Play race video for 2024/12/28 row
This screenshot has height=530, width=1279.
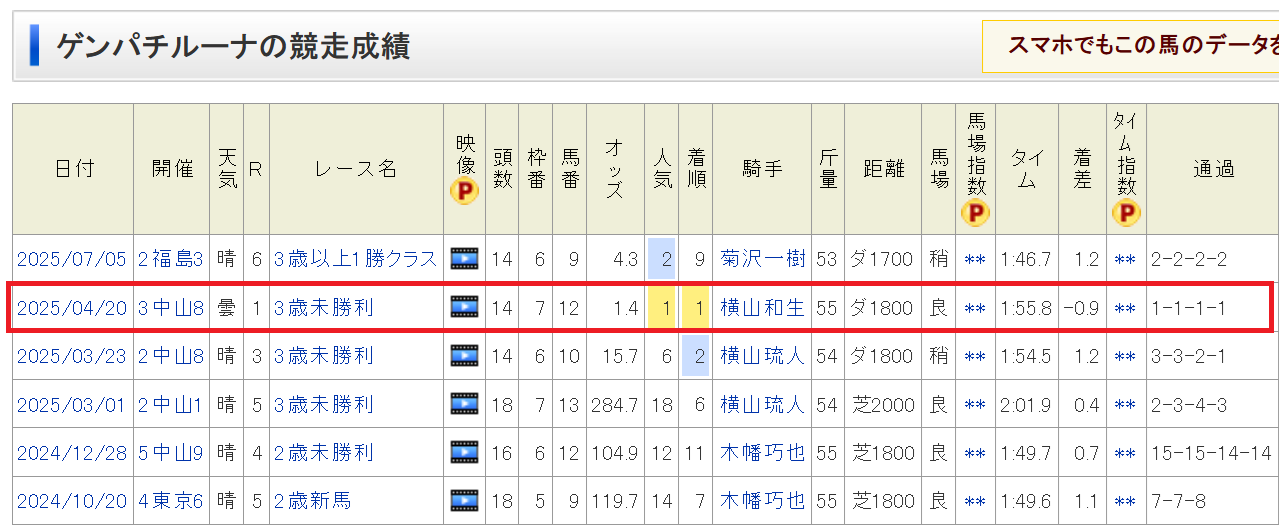(x=465, y=453)
